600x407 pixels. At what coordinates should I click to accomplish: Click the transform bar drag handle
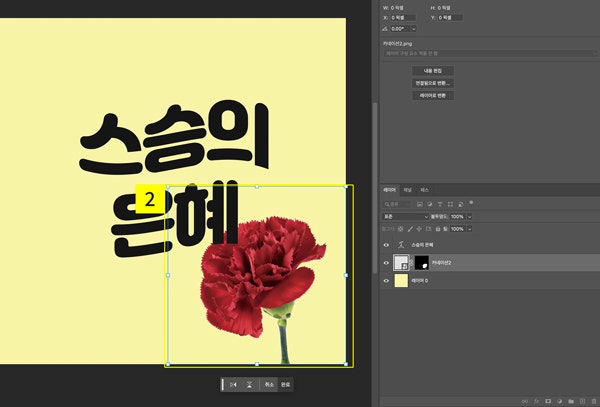point(223,385)
